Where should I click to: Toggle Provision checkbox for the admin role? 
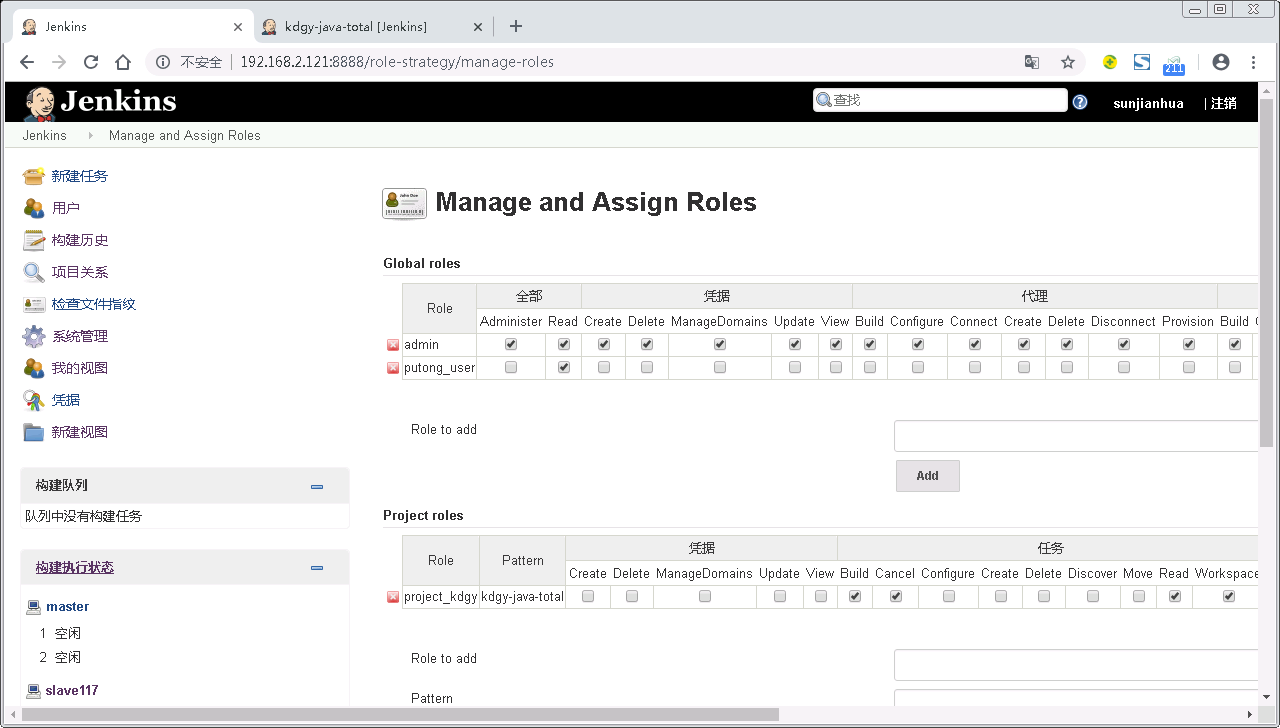click(1189, 344)
